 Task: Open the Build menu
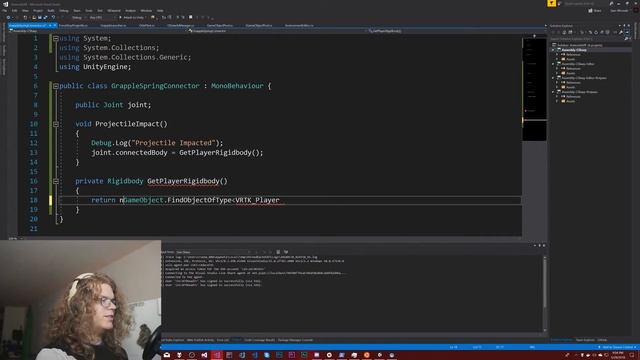pyautogui.click(x=51, y=11)
